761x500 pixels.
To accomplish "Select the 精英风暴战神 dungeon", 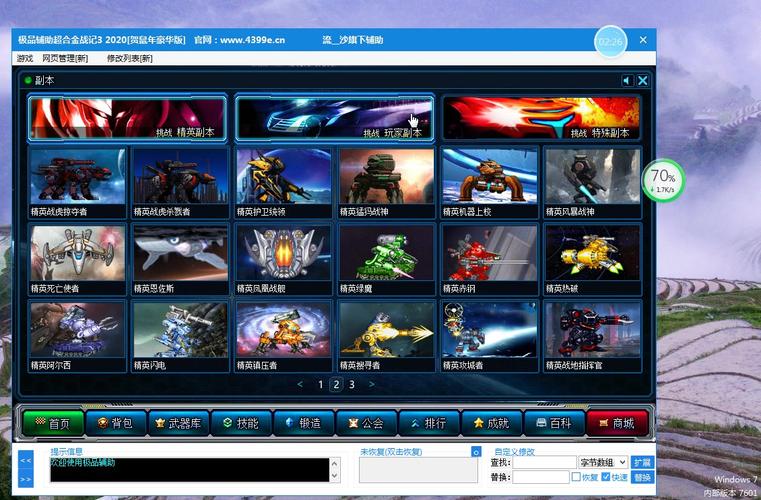I will click(x=592, y=183).
